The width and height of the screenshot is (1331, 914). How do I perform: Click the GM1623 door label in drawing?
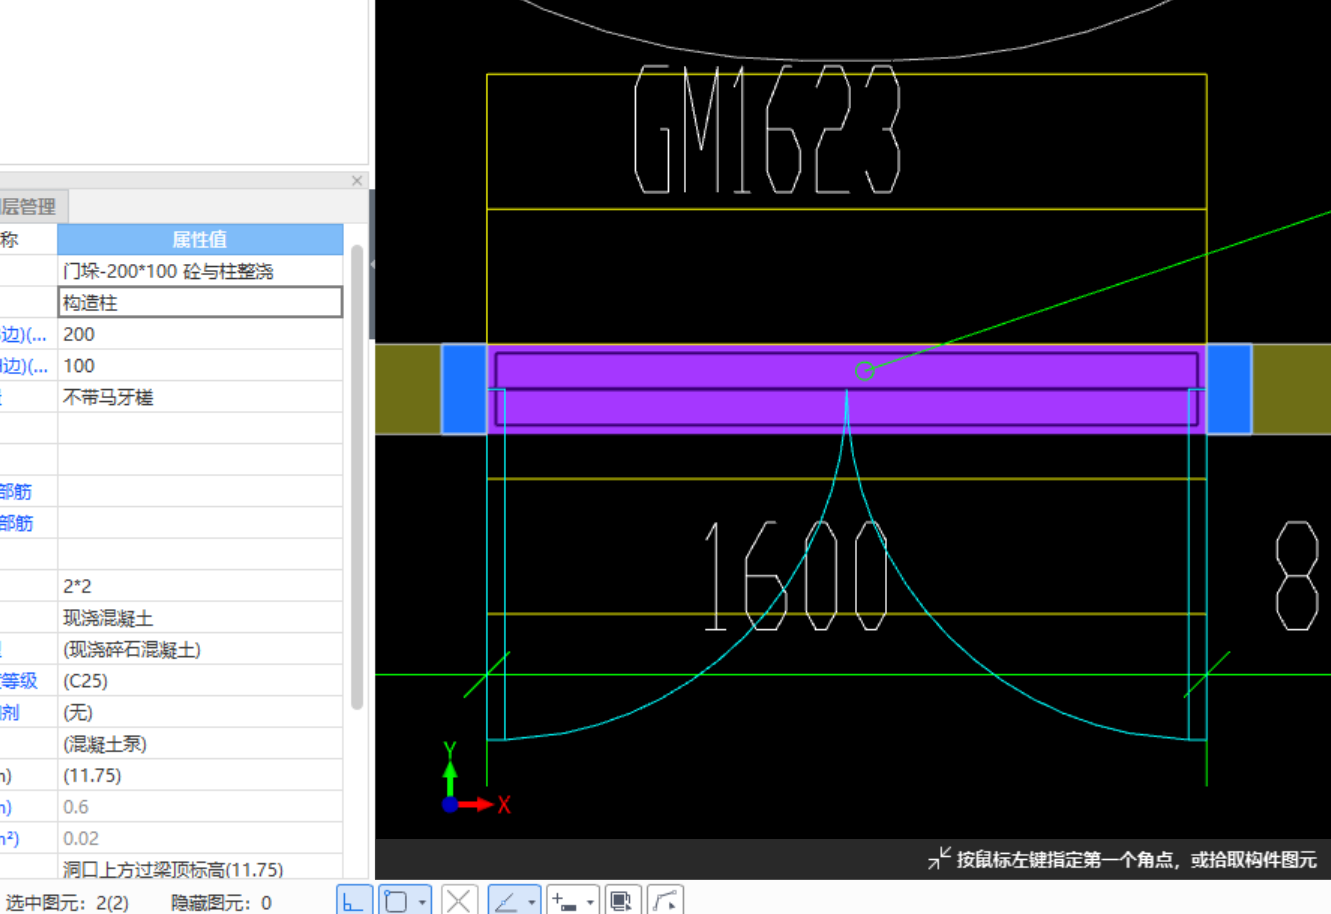[768, 129]
